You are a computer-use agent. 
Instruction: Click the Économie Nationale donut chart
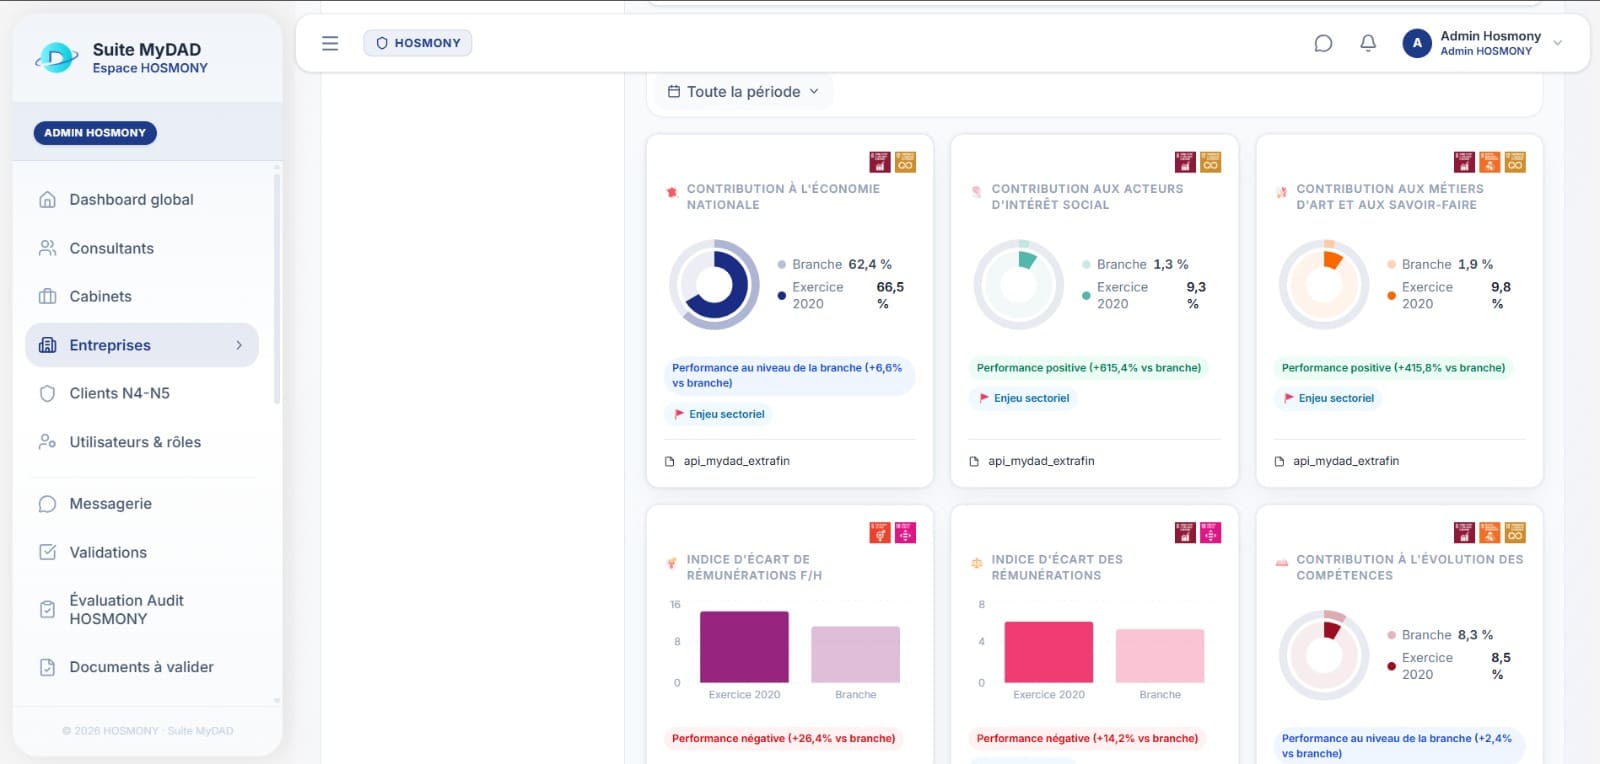[x=714, y=285]
